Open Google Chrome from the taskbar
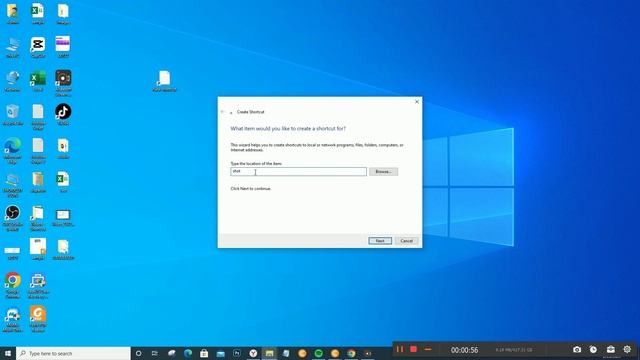This screenshot has height=360, width=640. click(x=351, y=353)
